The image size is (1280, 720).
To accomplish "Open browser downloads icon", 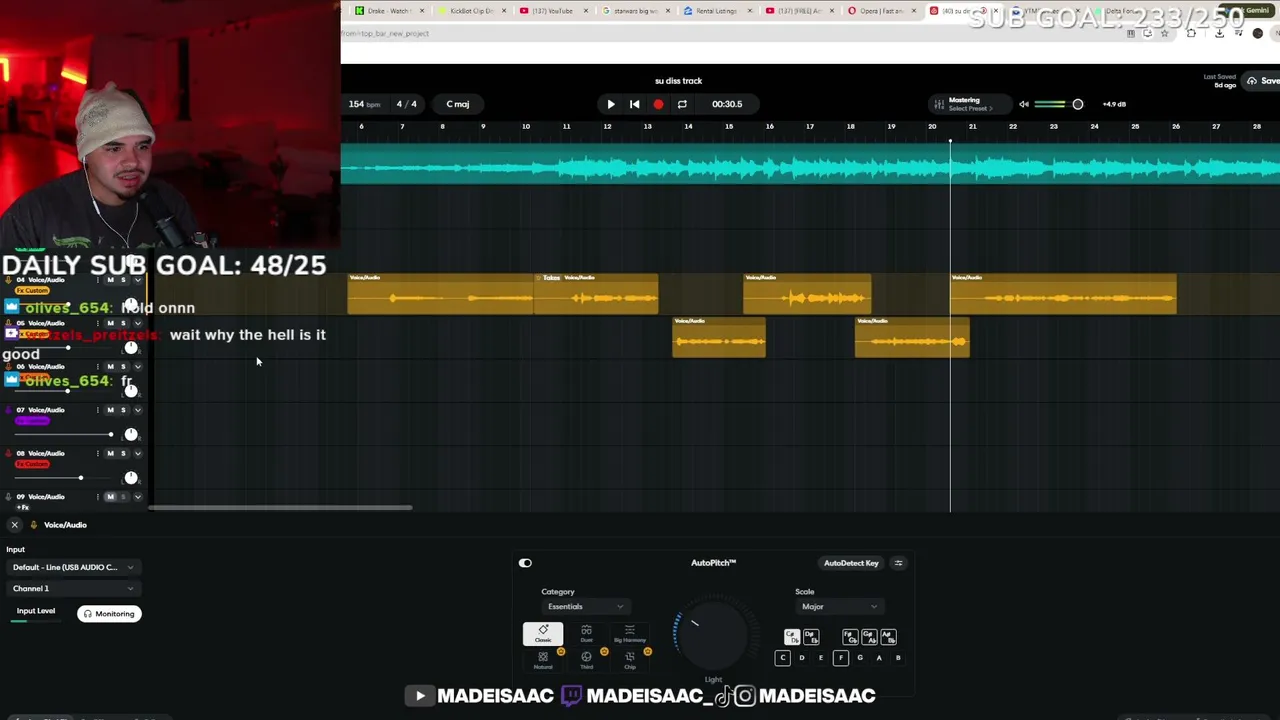I will 1219,33.
